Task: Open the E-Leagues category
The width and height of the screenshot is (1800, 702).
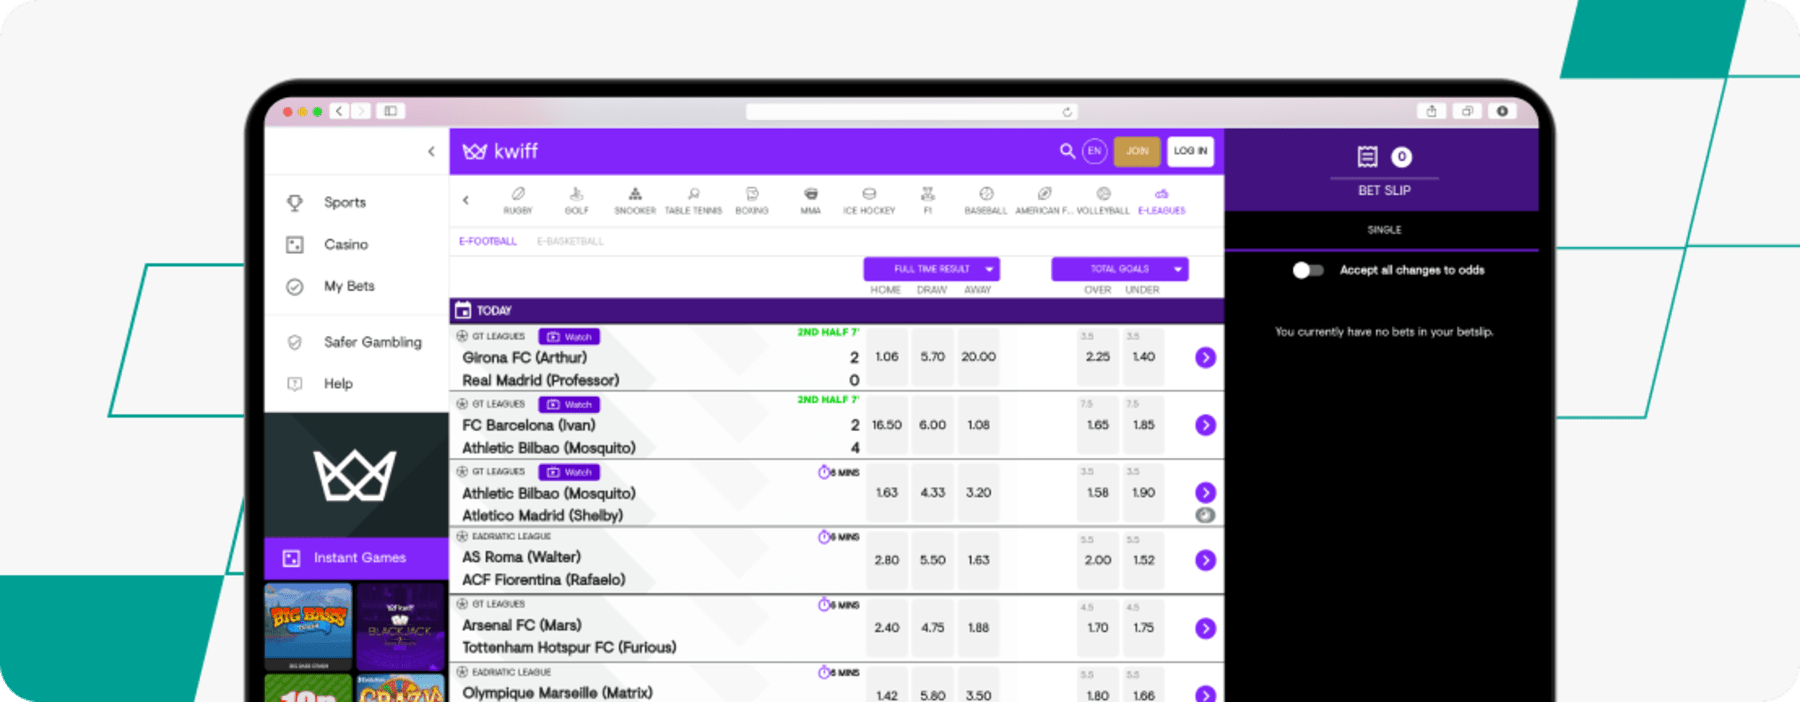Action: tap(1162, 200)
